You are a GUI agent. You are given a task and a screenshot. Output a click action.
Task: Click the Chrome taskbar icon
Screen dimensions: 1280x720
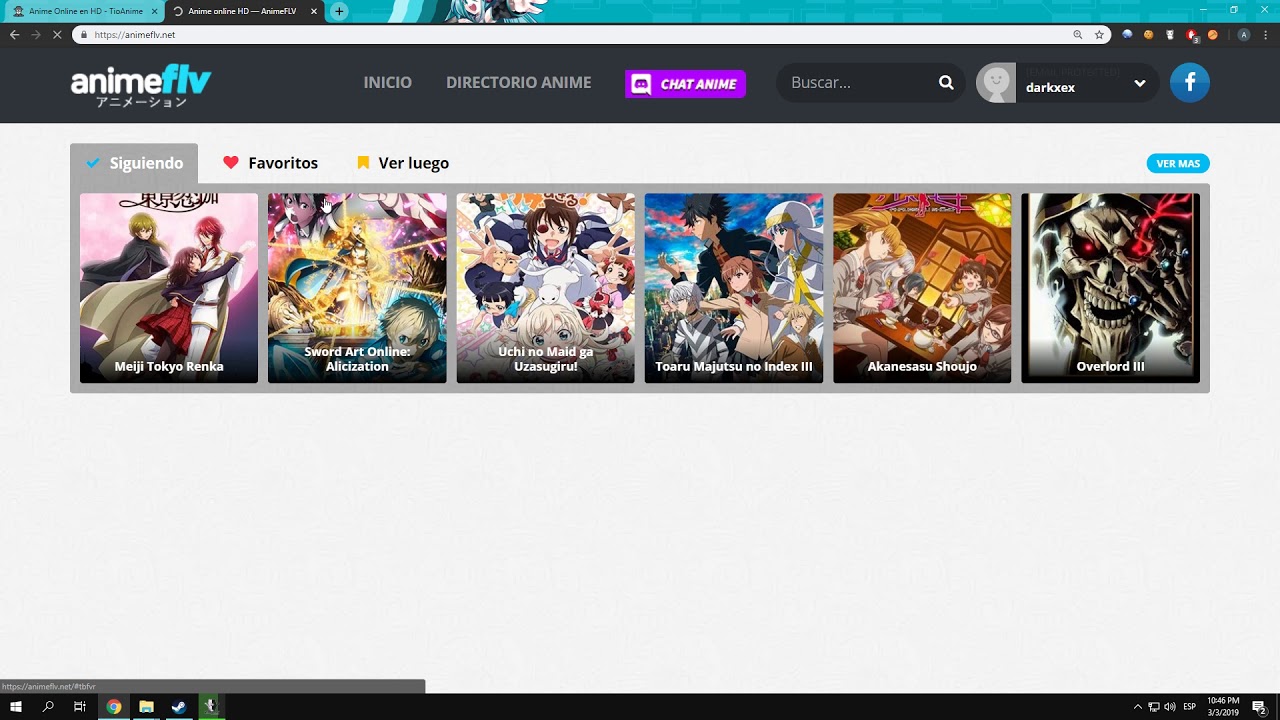pyautogui.click(x=114, y=707)
